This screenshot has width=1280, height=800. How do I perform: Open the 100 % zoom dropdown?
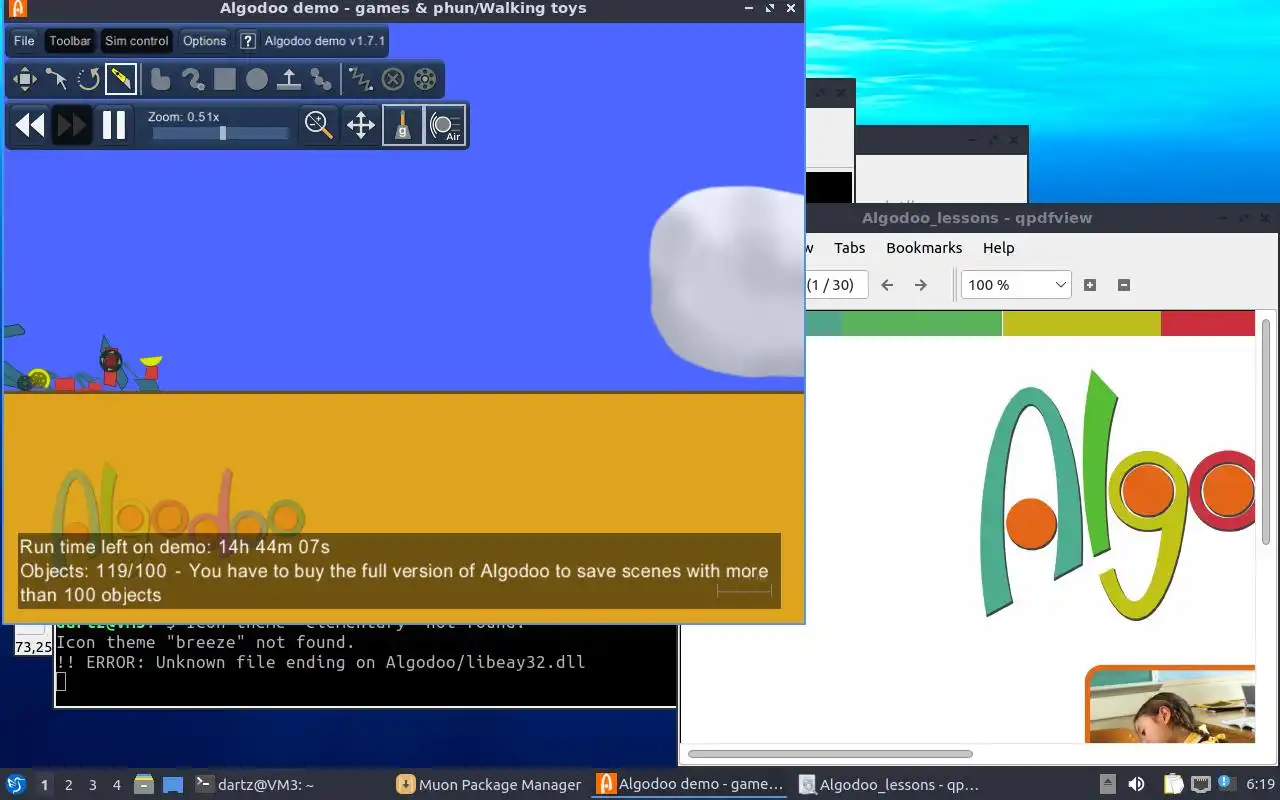coord(1016,285)
